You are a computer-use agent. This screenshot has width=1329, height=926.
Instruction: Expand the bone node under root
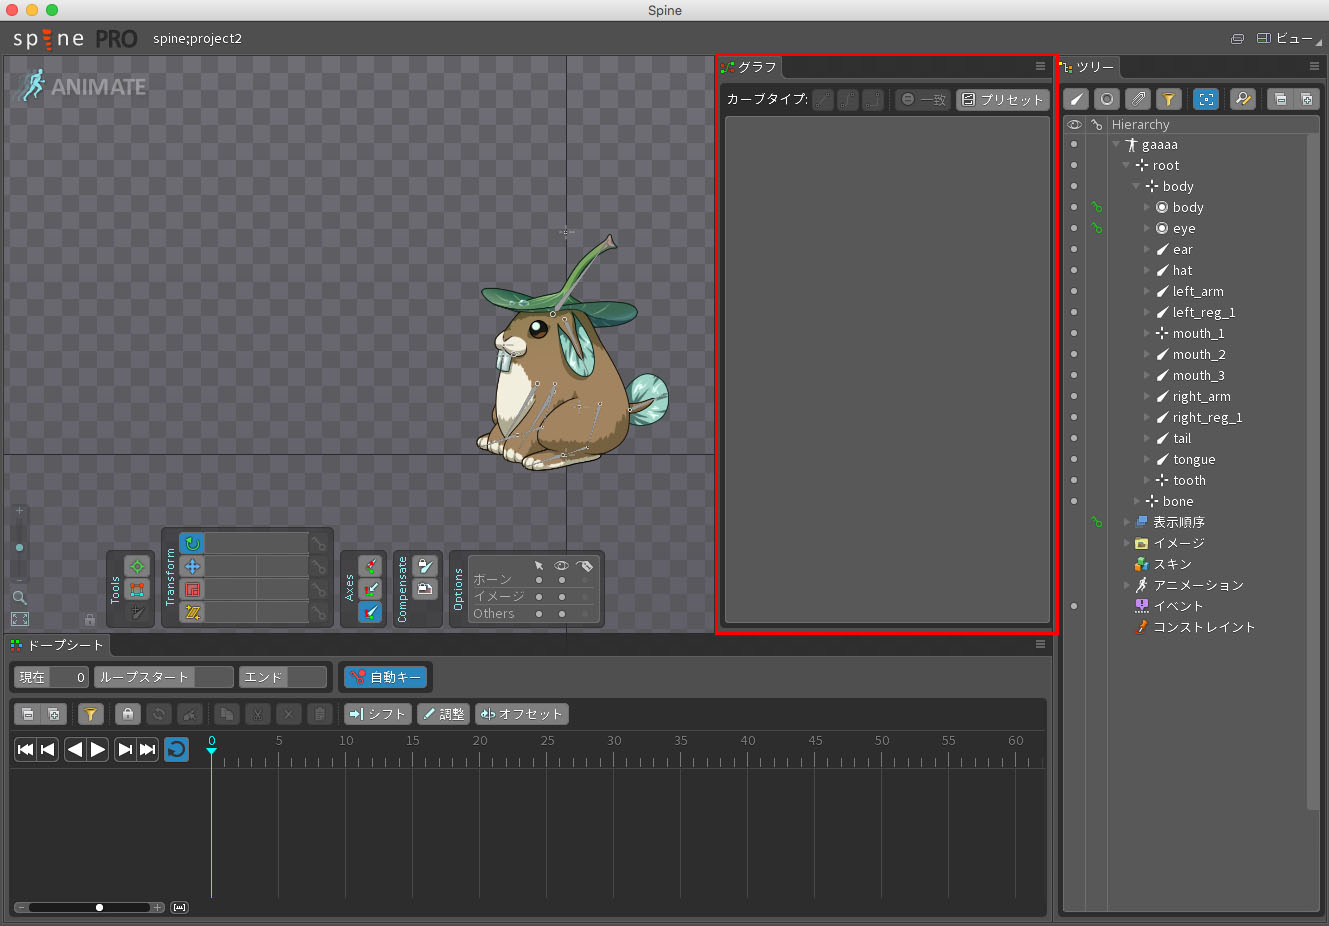pos(1137,501)
